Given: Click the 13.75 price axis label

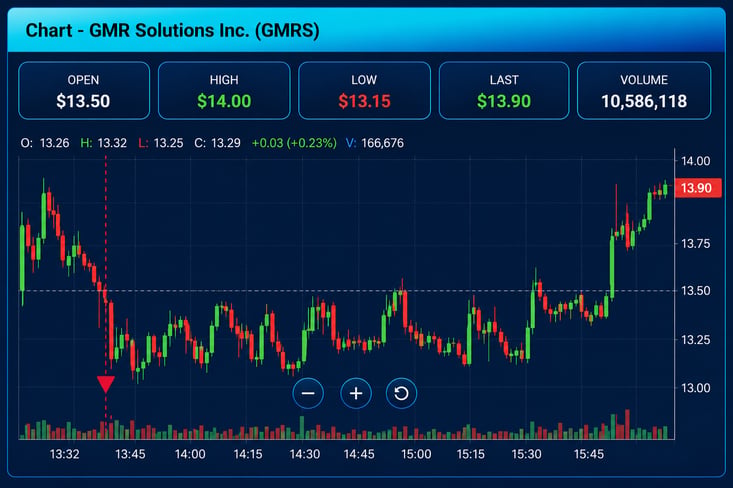Looking at the screenshot, I should (x=695, y=244).
